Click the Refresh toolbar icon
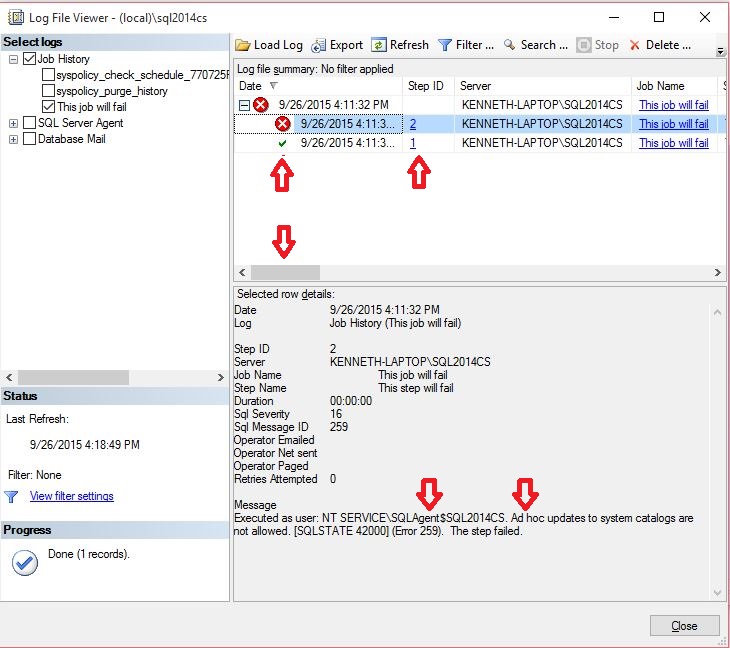Viewport: 730px width, 648px height. pos(379,45)
